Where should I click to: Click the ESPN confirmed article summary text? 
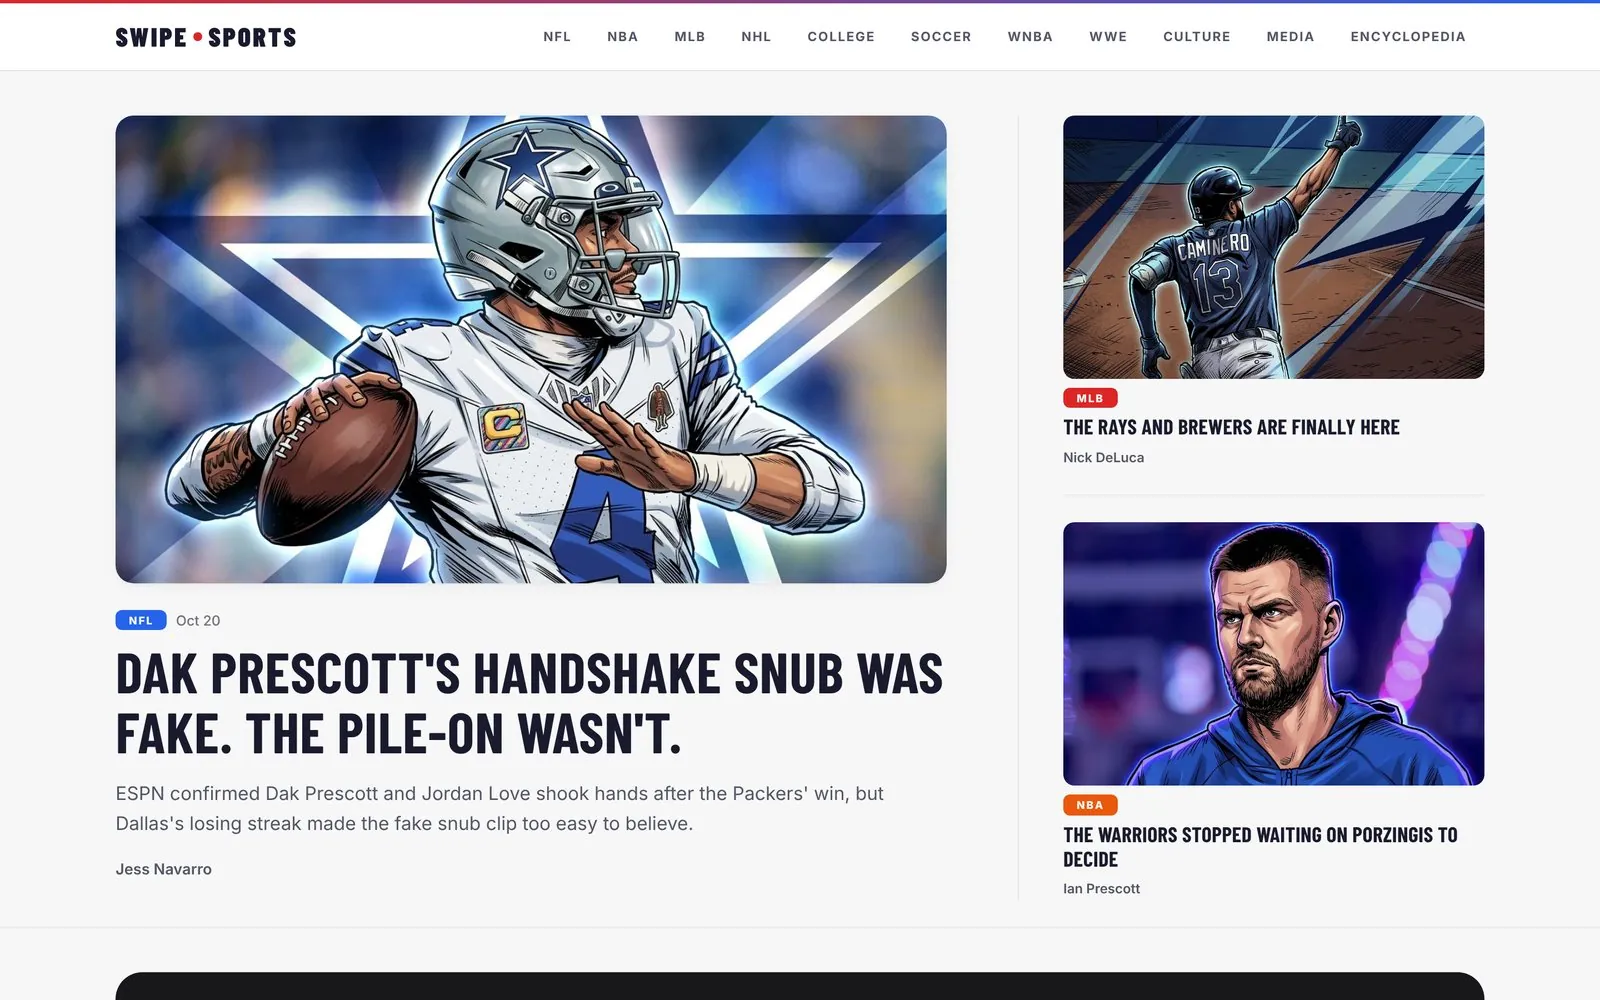point(500,808)
